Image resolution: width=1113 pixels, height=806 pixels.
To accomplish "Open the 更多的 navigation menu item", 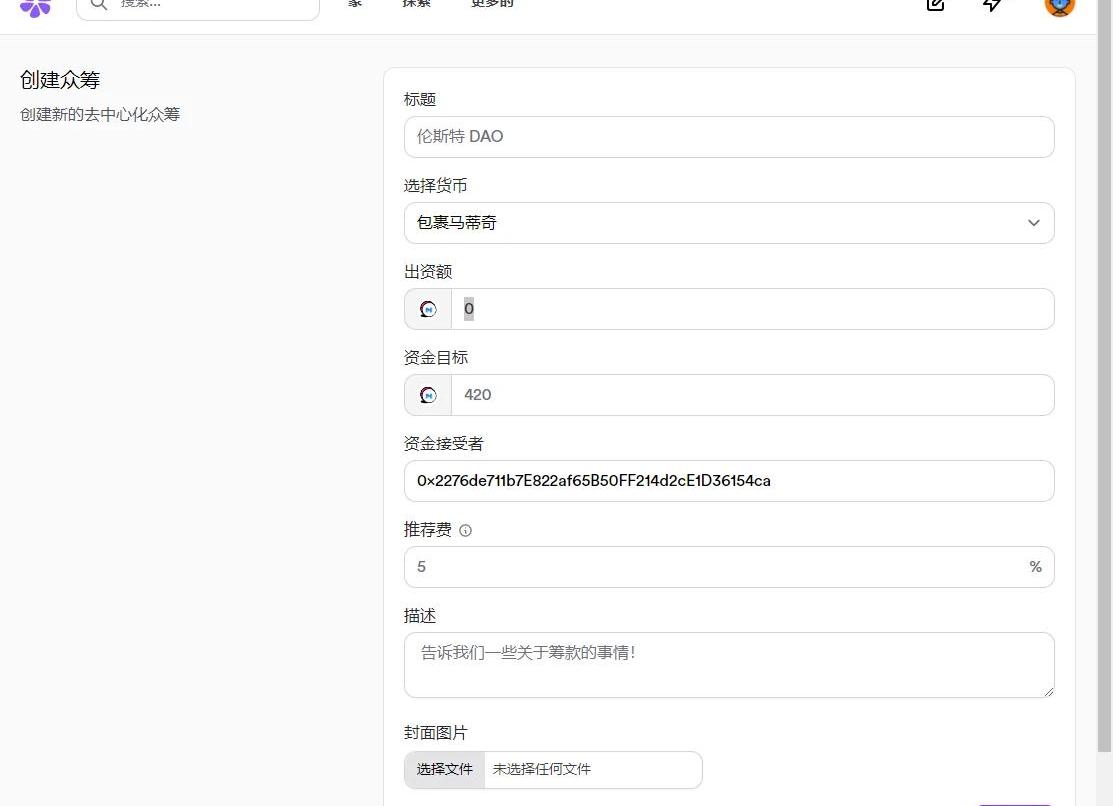I will 492,4.
